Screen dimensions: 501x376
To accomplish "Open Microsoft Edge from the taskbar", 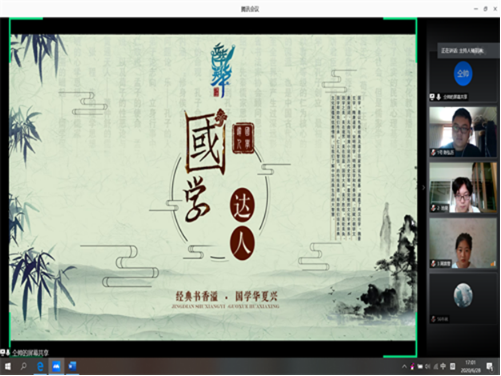I will 40,367.
